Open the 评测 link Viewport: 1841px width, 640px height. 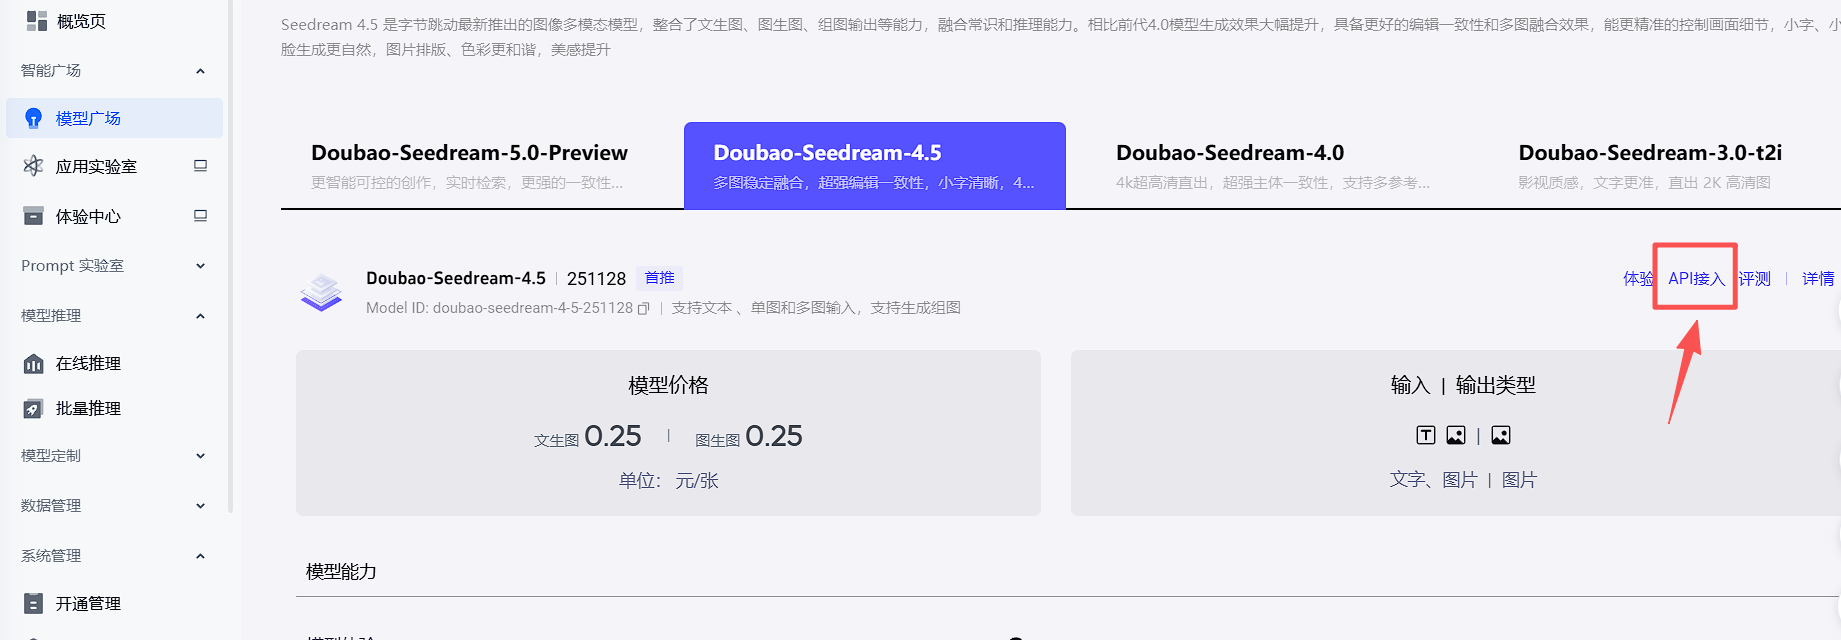[x=1755, y=279]
